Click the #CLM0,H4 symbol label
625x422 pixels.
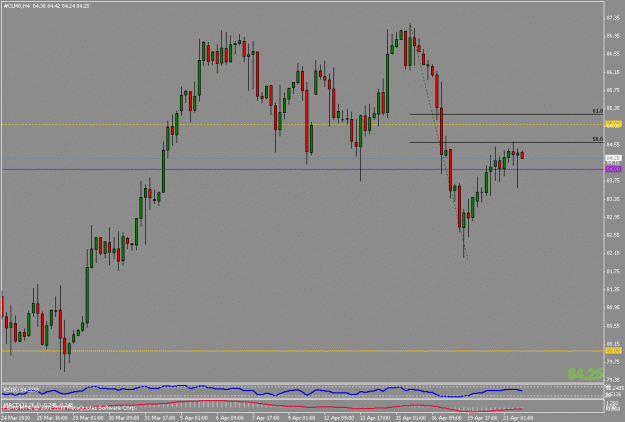[16, 6]
